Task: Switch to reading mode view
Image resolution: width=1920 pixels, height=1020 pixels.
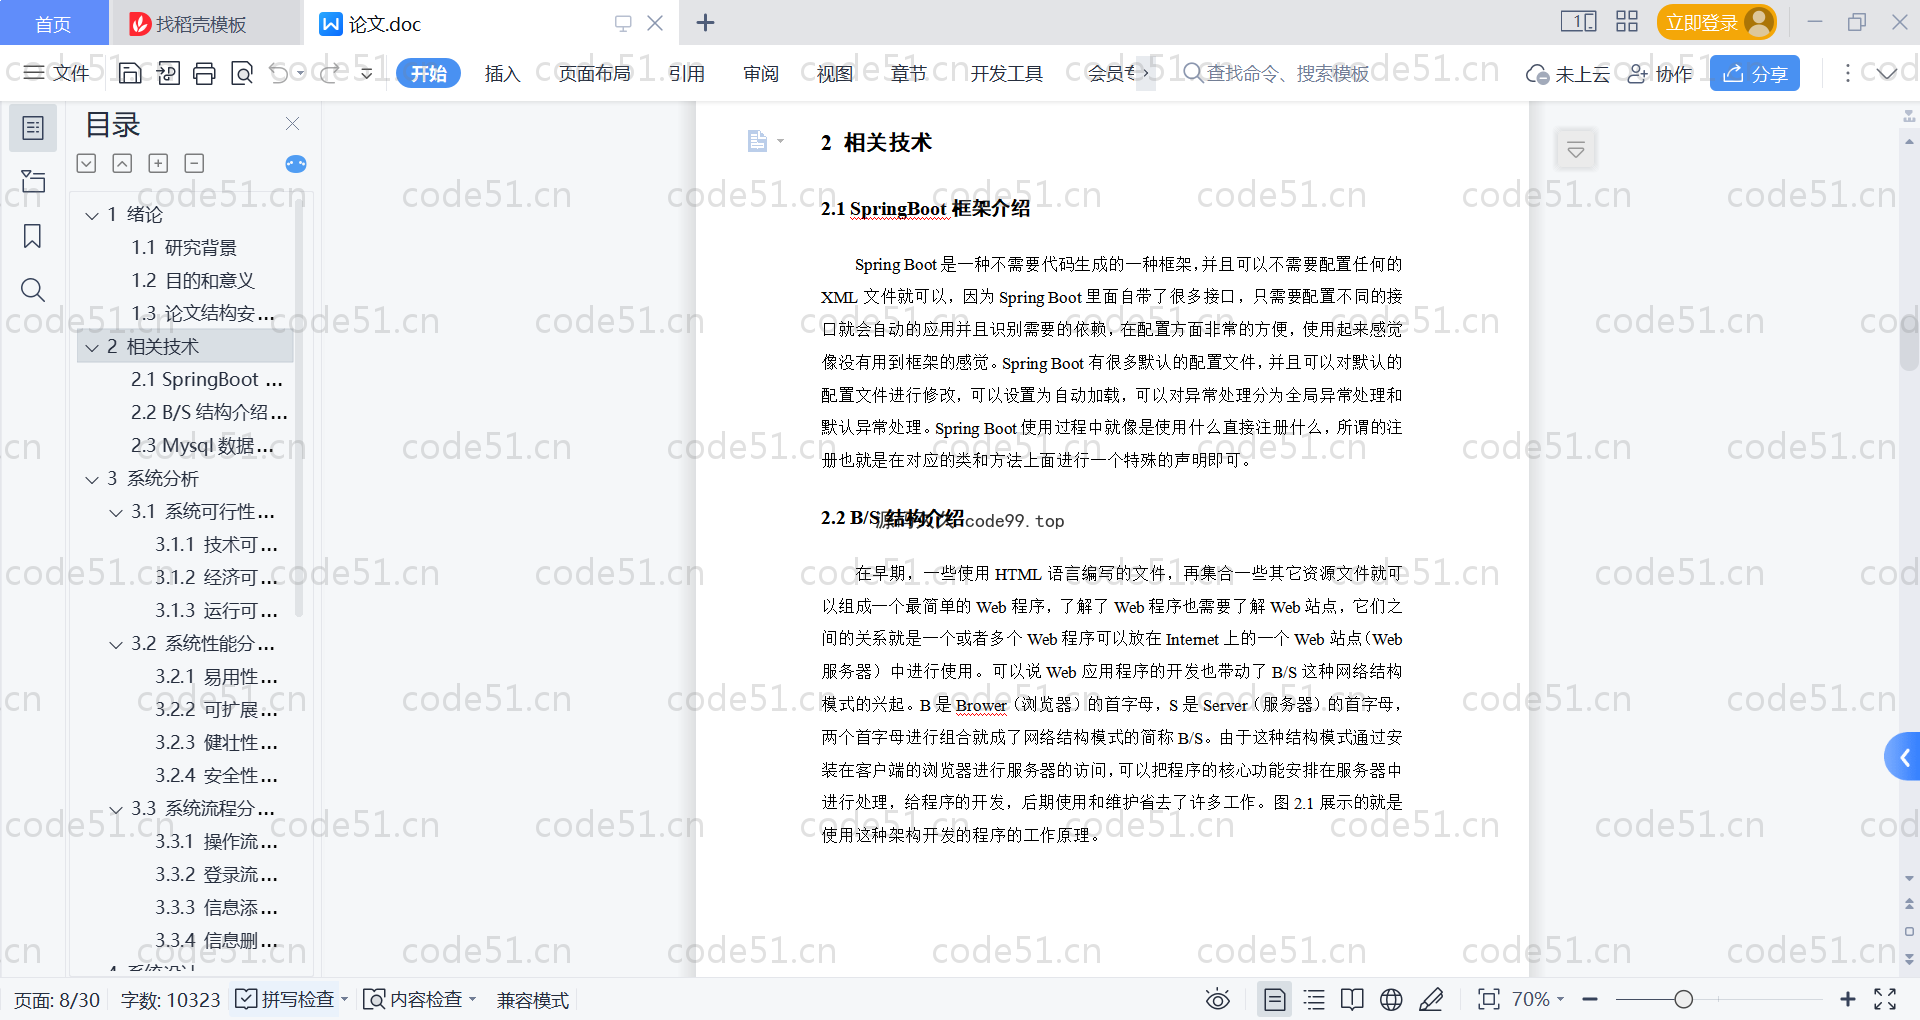Action: [1352, 999]
